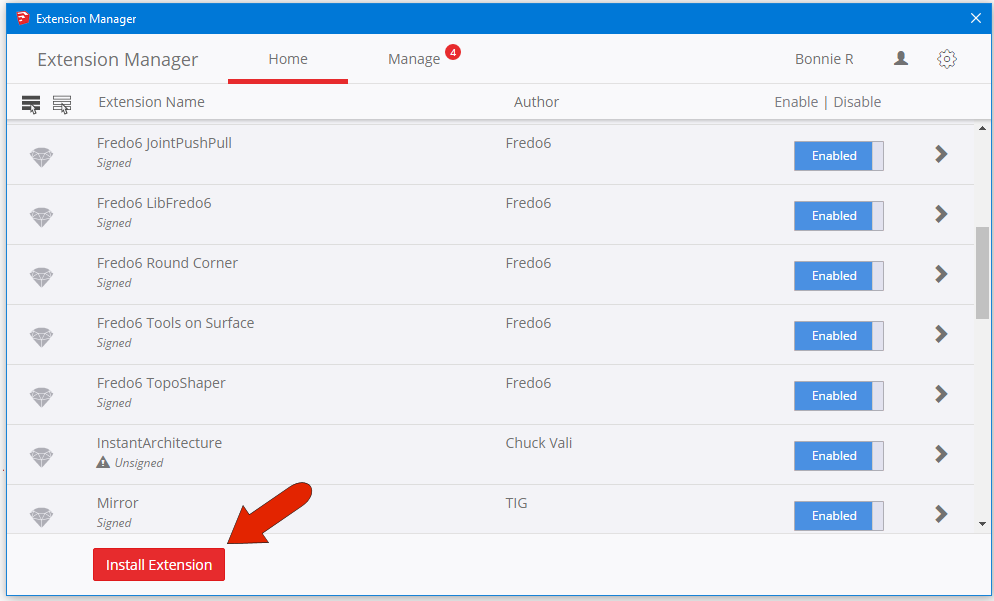
Task: Click the Extension Manager heading text
Action: (x=118, y=60)
